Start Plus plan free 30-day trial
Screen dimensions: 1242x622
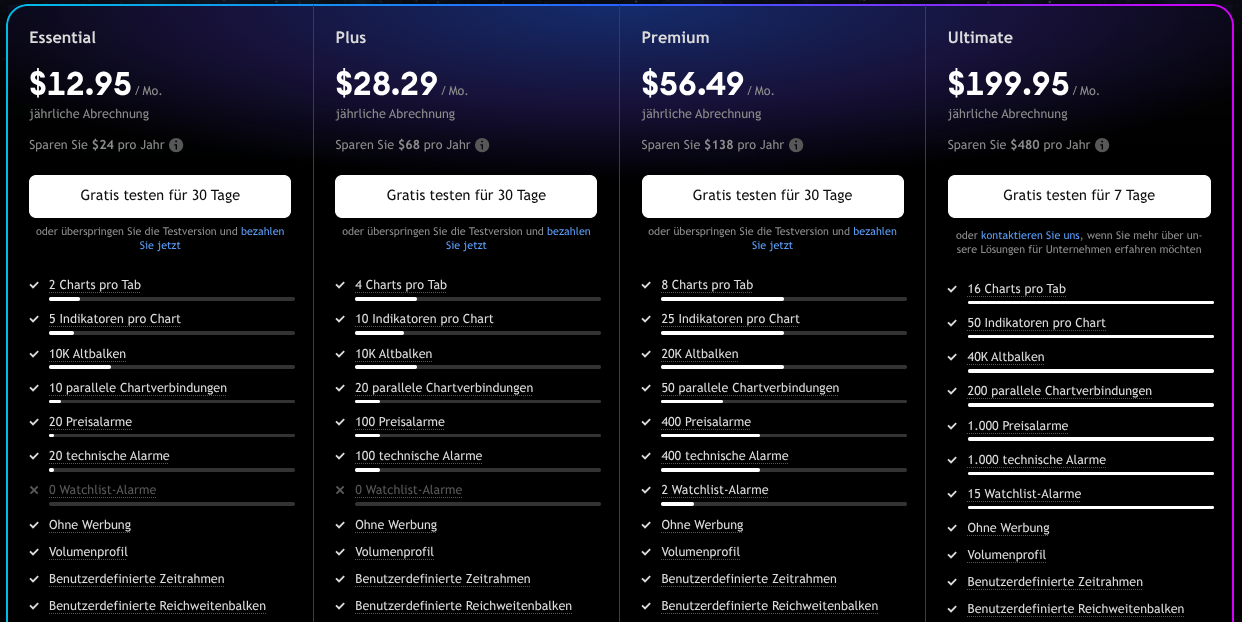coord(466,196)
